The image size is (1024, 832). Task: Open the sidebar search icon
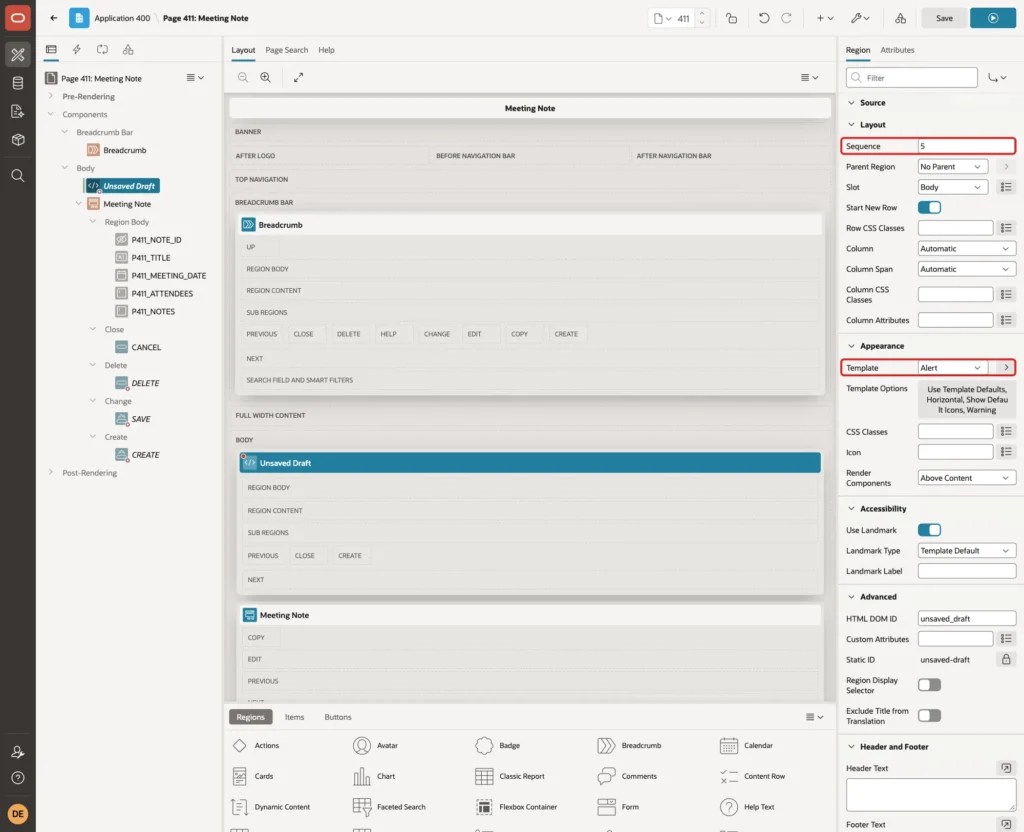[18, 176]
